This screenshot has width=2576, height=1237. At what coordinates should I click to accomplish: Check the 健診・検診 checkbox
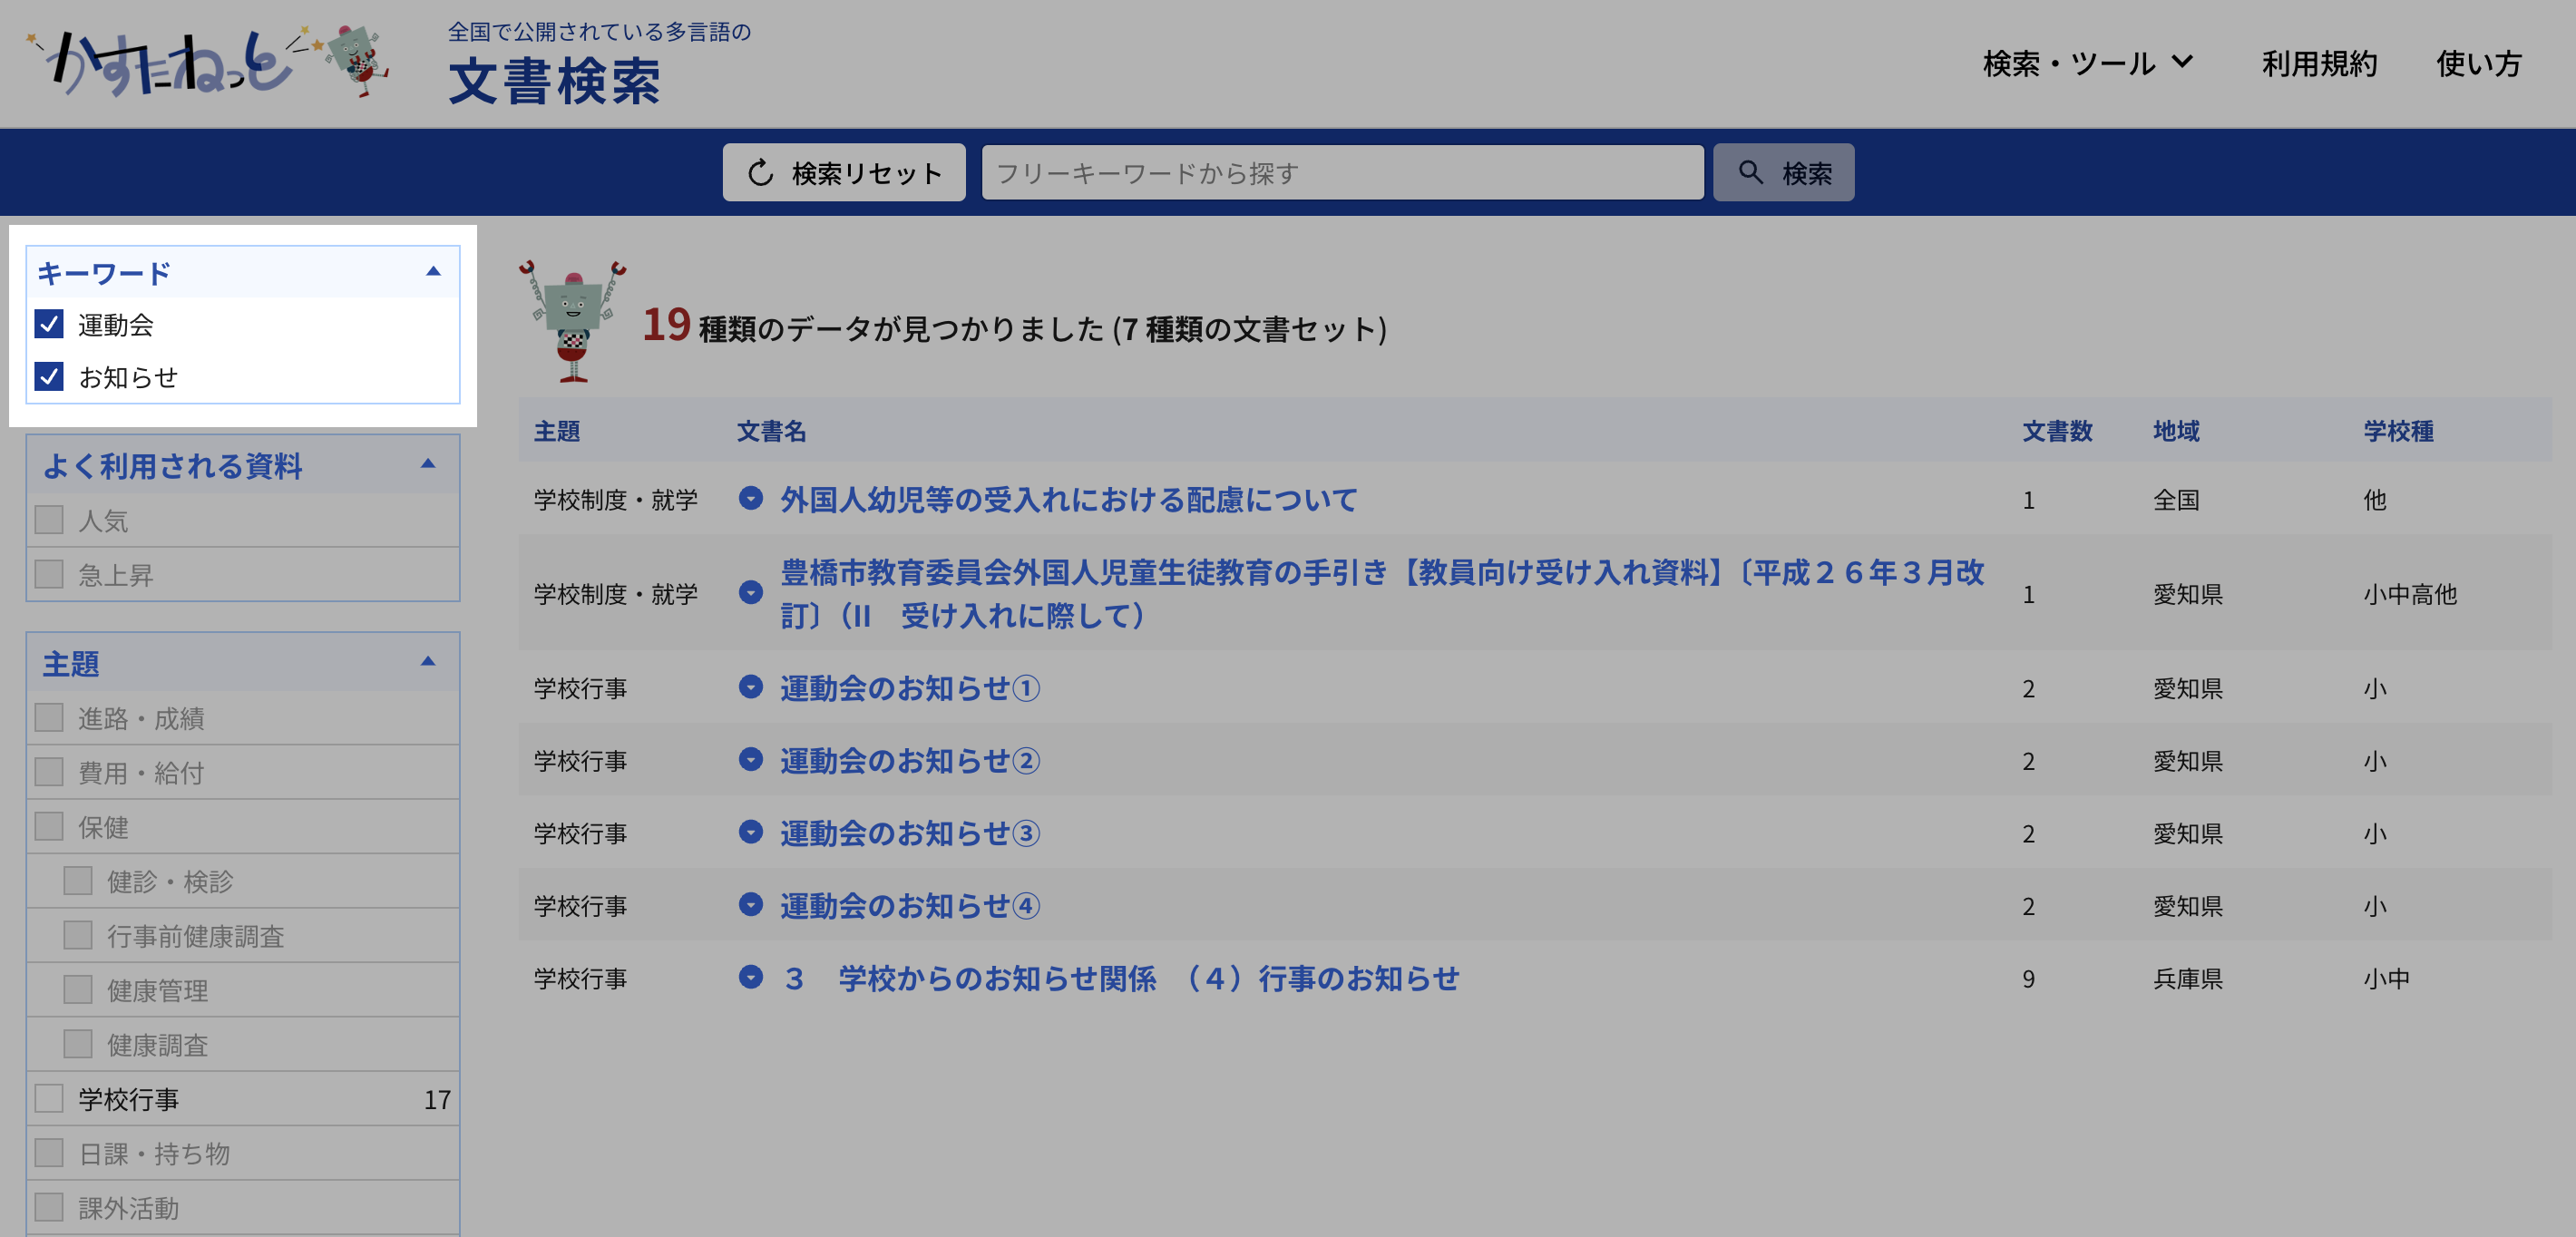pyautogui.click(x=78, y=881)
